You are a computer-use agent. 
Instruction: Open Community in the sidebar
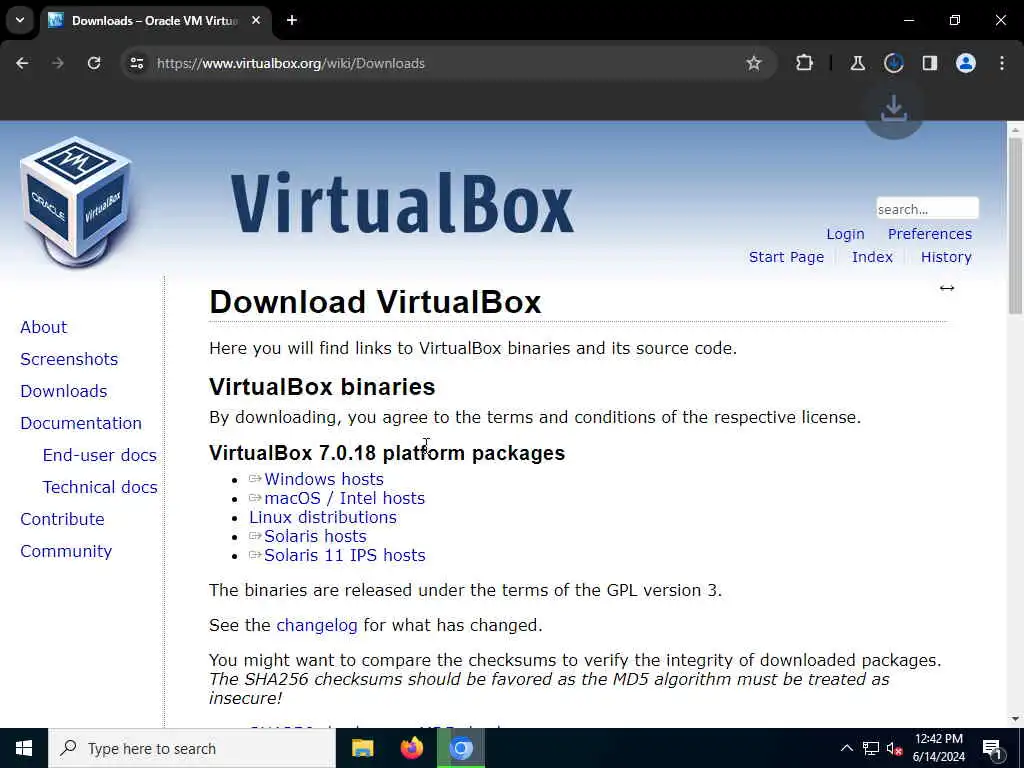pos(66,551)
